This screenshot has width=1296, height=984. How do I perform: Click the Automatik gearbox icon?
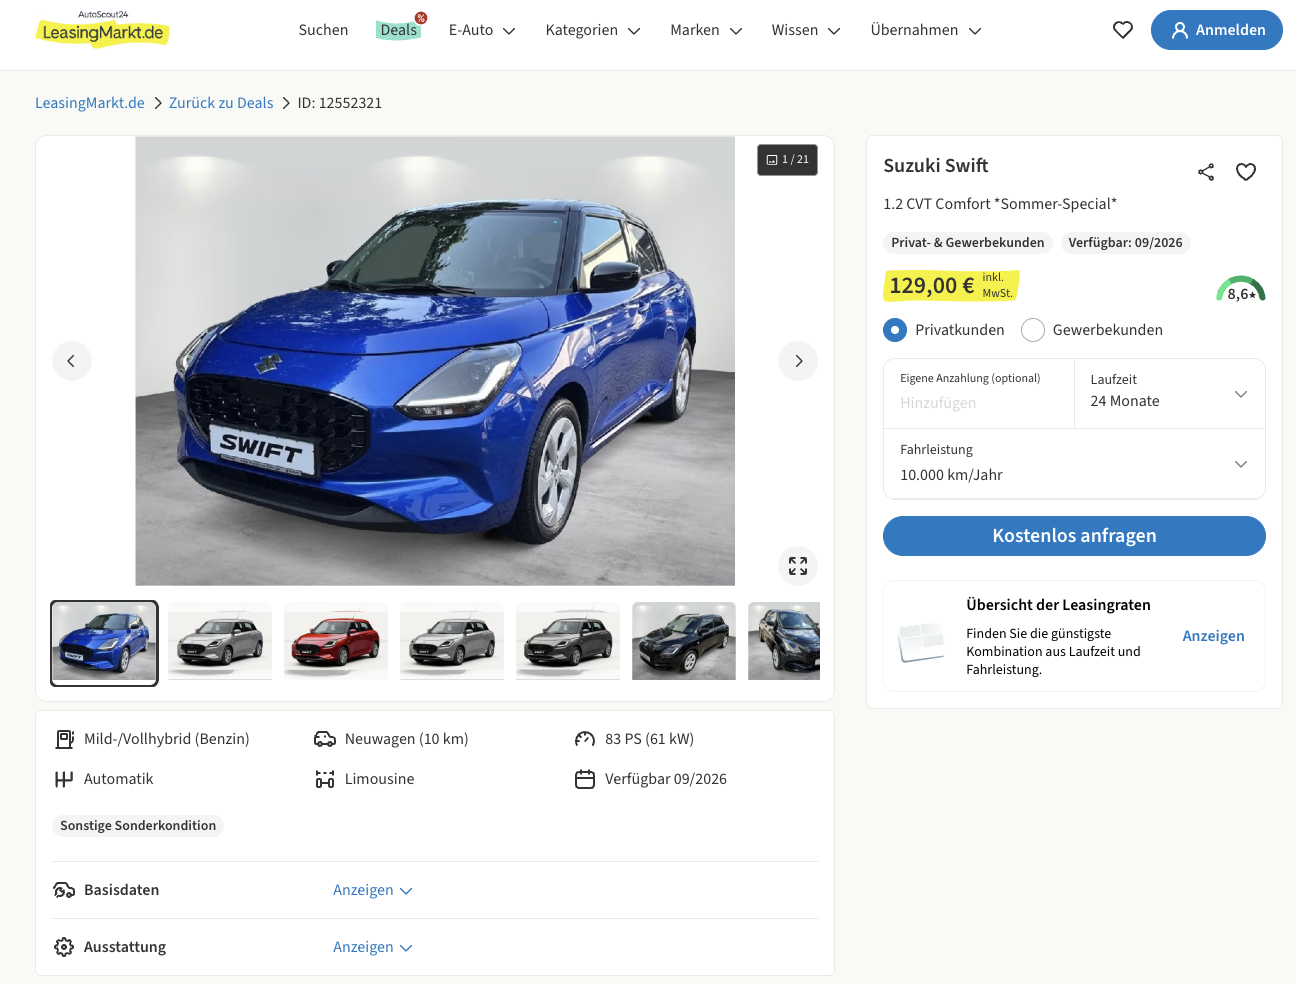(64, 779)
